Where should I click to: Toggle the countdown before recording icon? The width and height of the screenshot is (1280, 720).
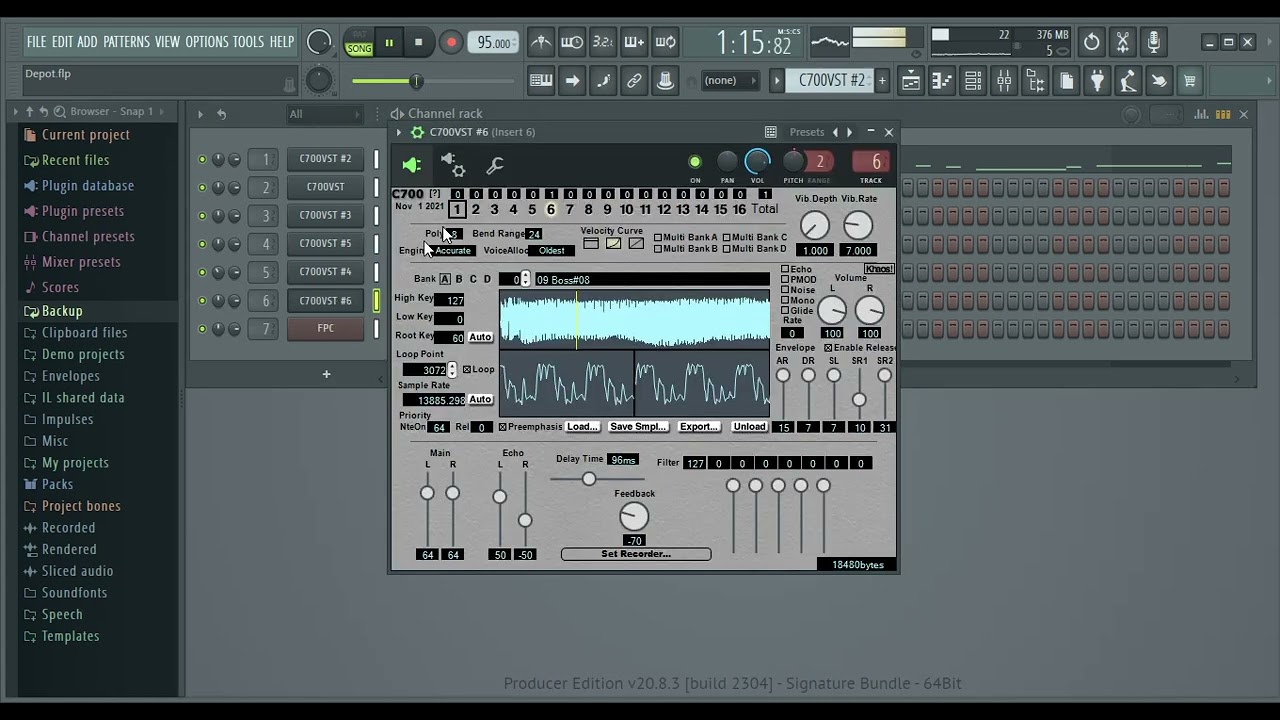(603, 42)
